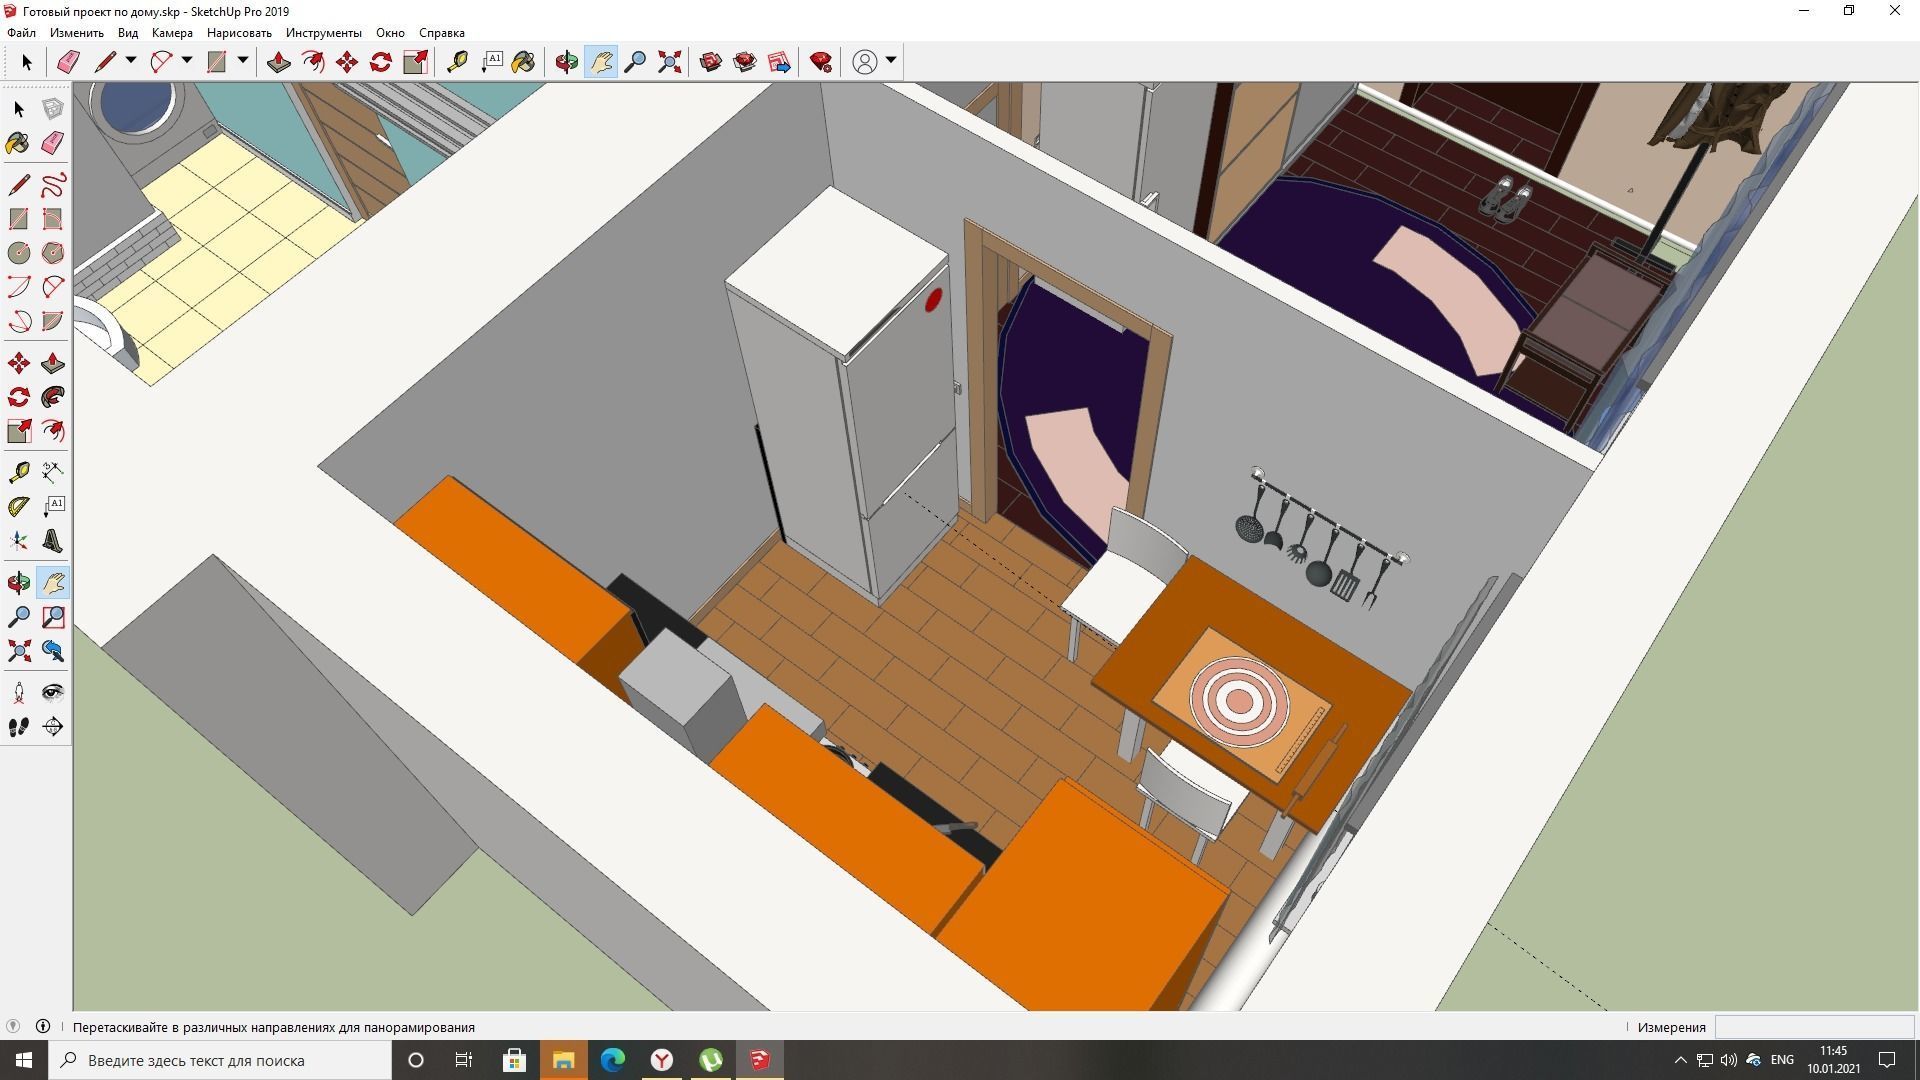Viewport: 1920px width, 1080px height.
Task: Select the 2-Point Arc tool
Action: pyautogui.click(x=53, y=287)
